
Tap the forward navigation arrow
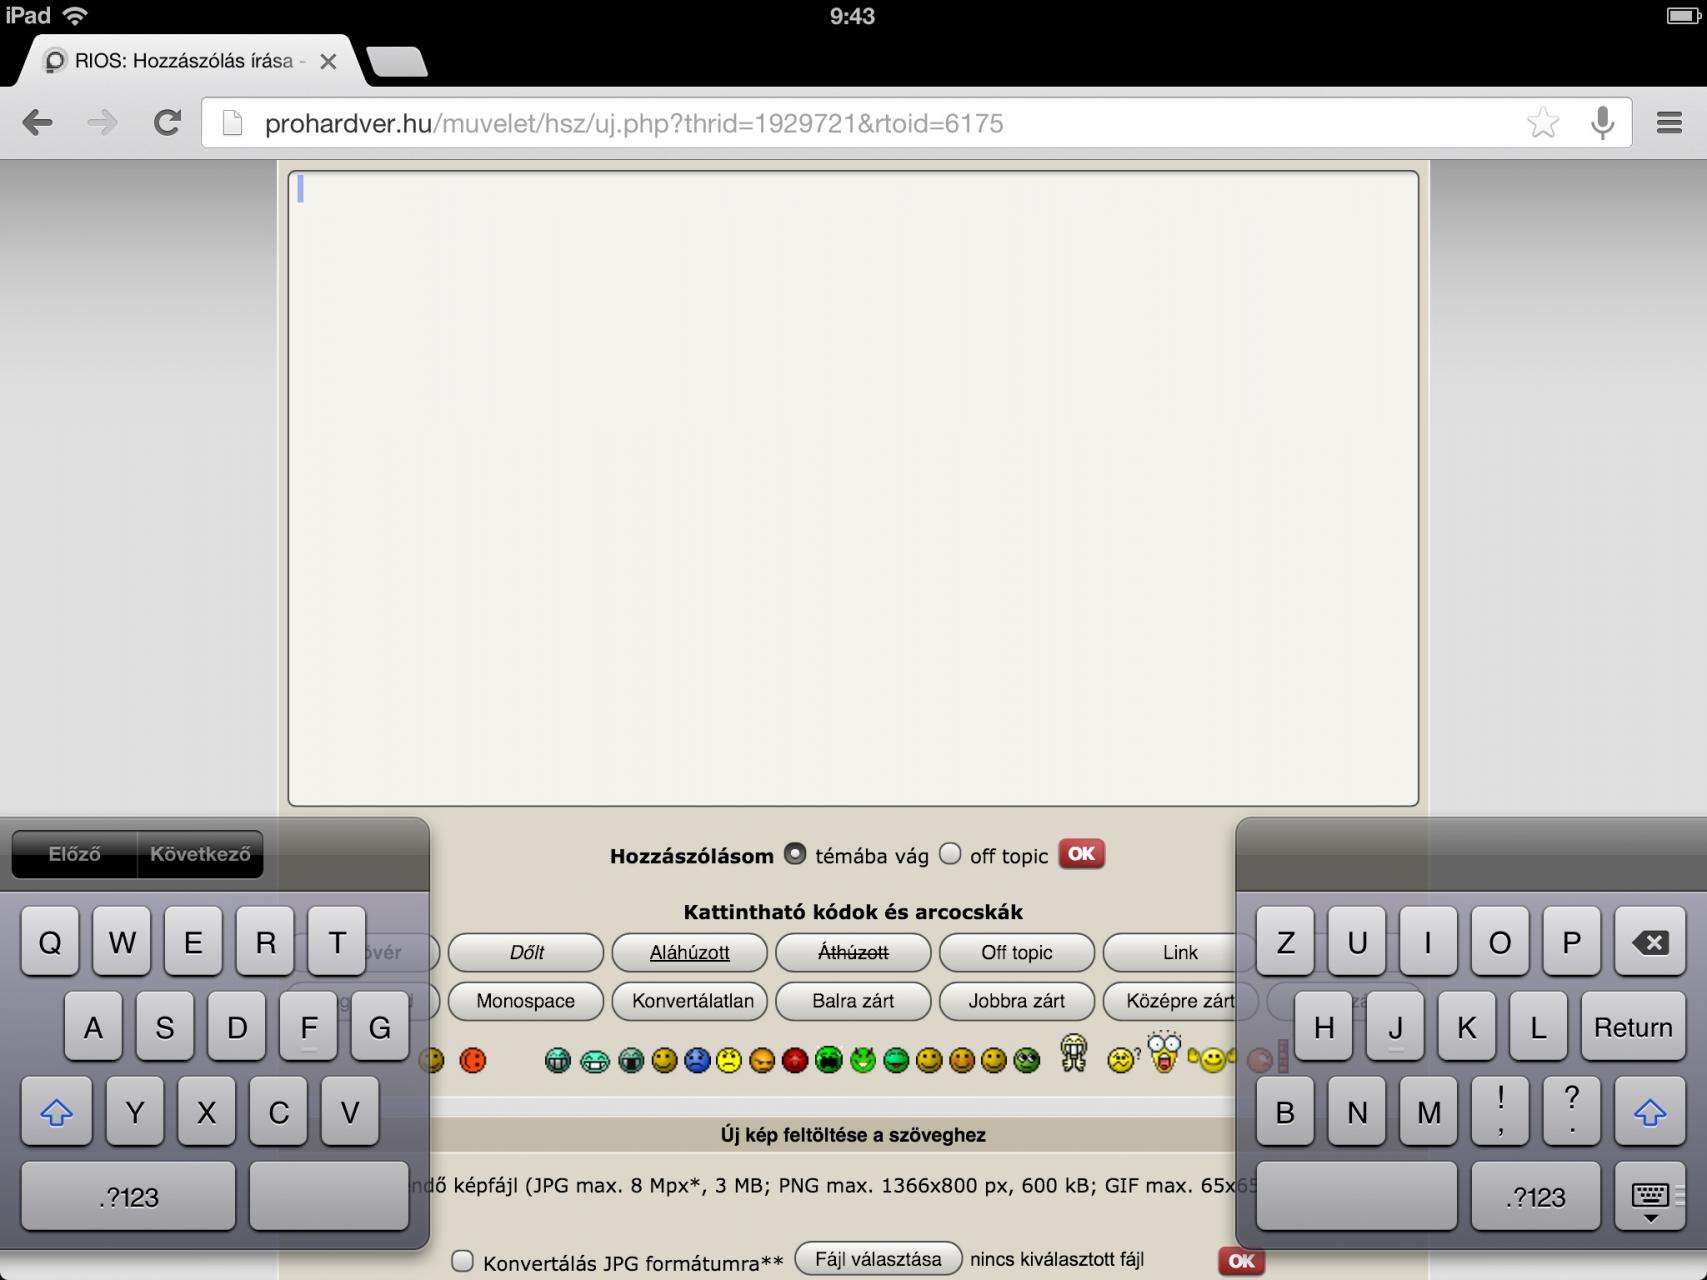pyautogui.click(x=102, y=123)
